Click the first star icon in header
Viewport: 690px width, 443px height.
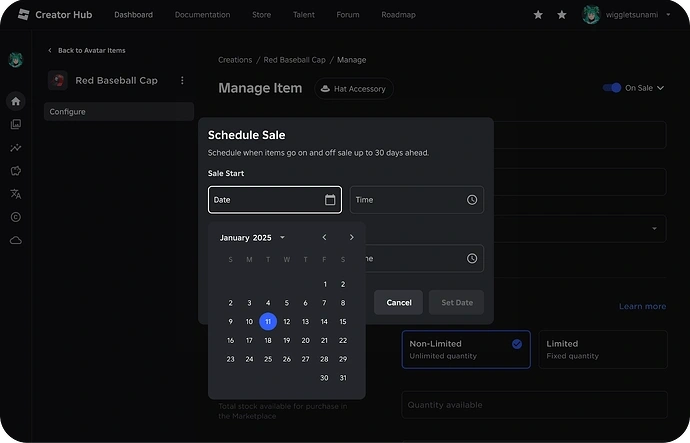(x=538, y=15)
